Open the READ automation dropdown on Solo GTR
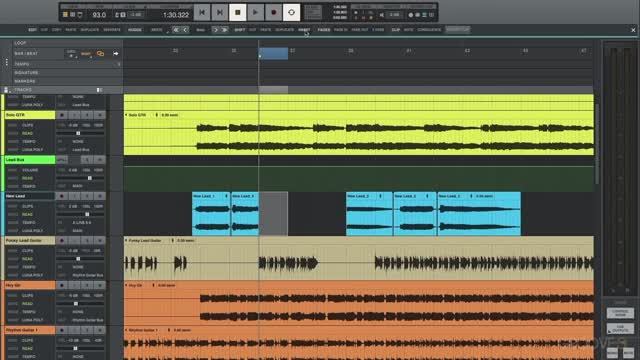 27,133
